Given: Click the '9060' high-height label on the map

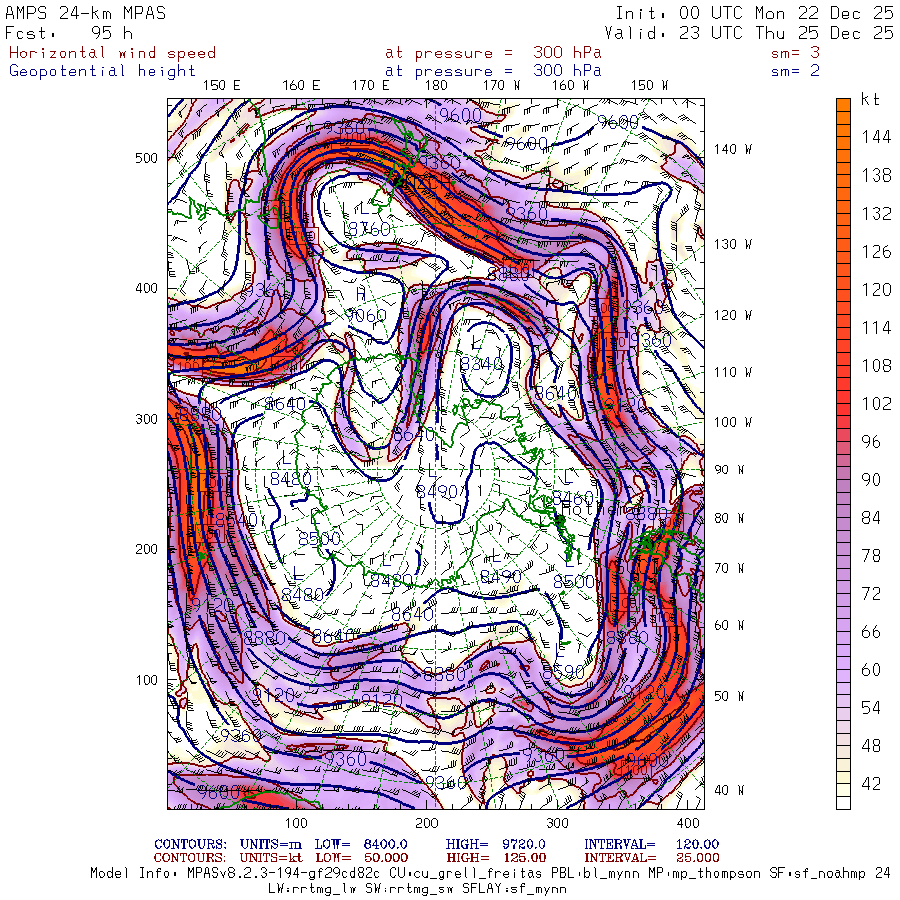Looking at the screenshot, I should coord(366,316).
